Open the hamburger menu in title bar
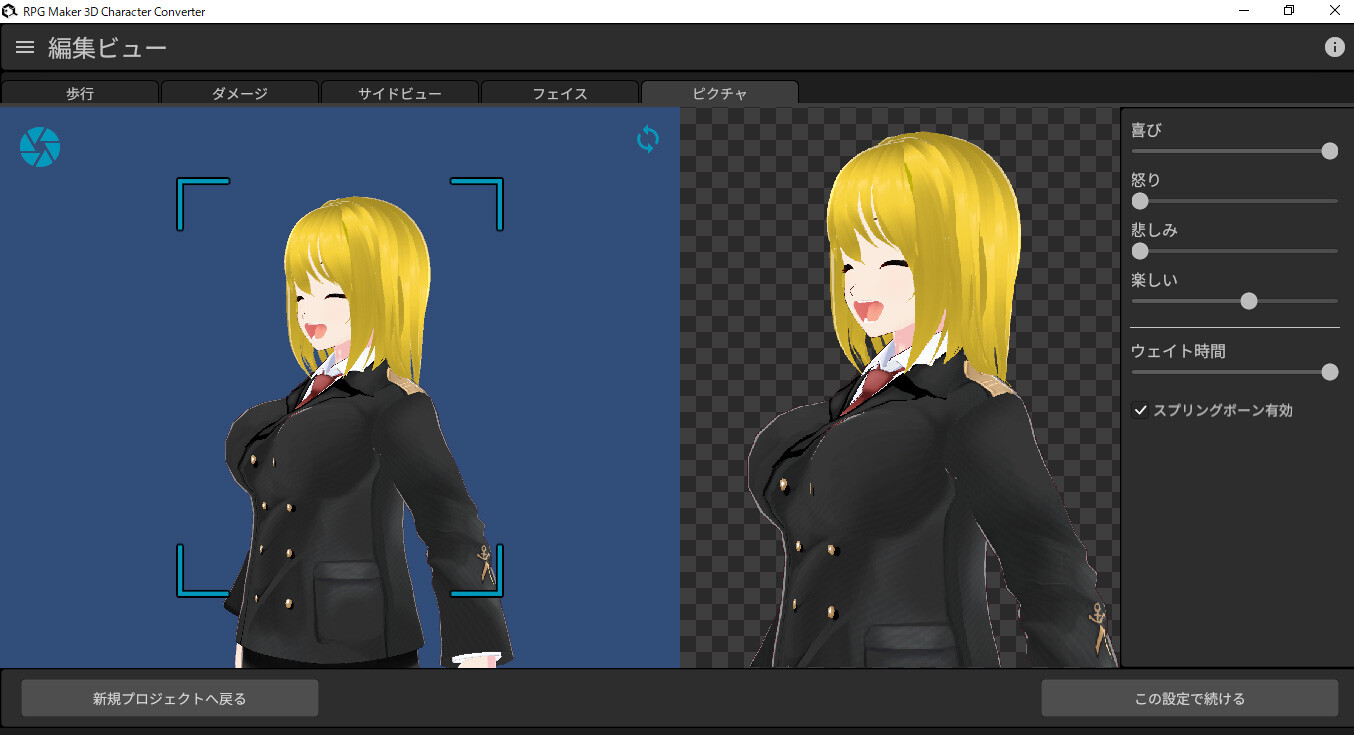Image resolution: width=1354 pixels, height=735 pixels. (x=24, y=46)
